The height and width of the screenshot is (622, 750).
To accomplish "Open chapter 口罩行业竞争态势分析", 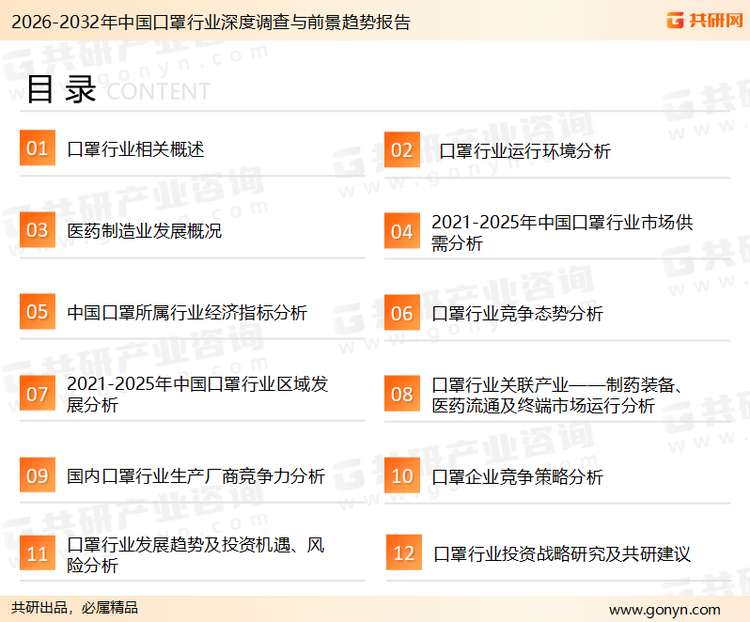I will [x=517, y=314].
